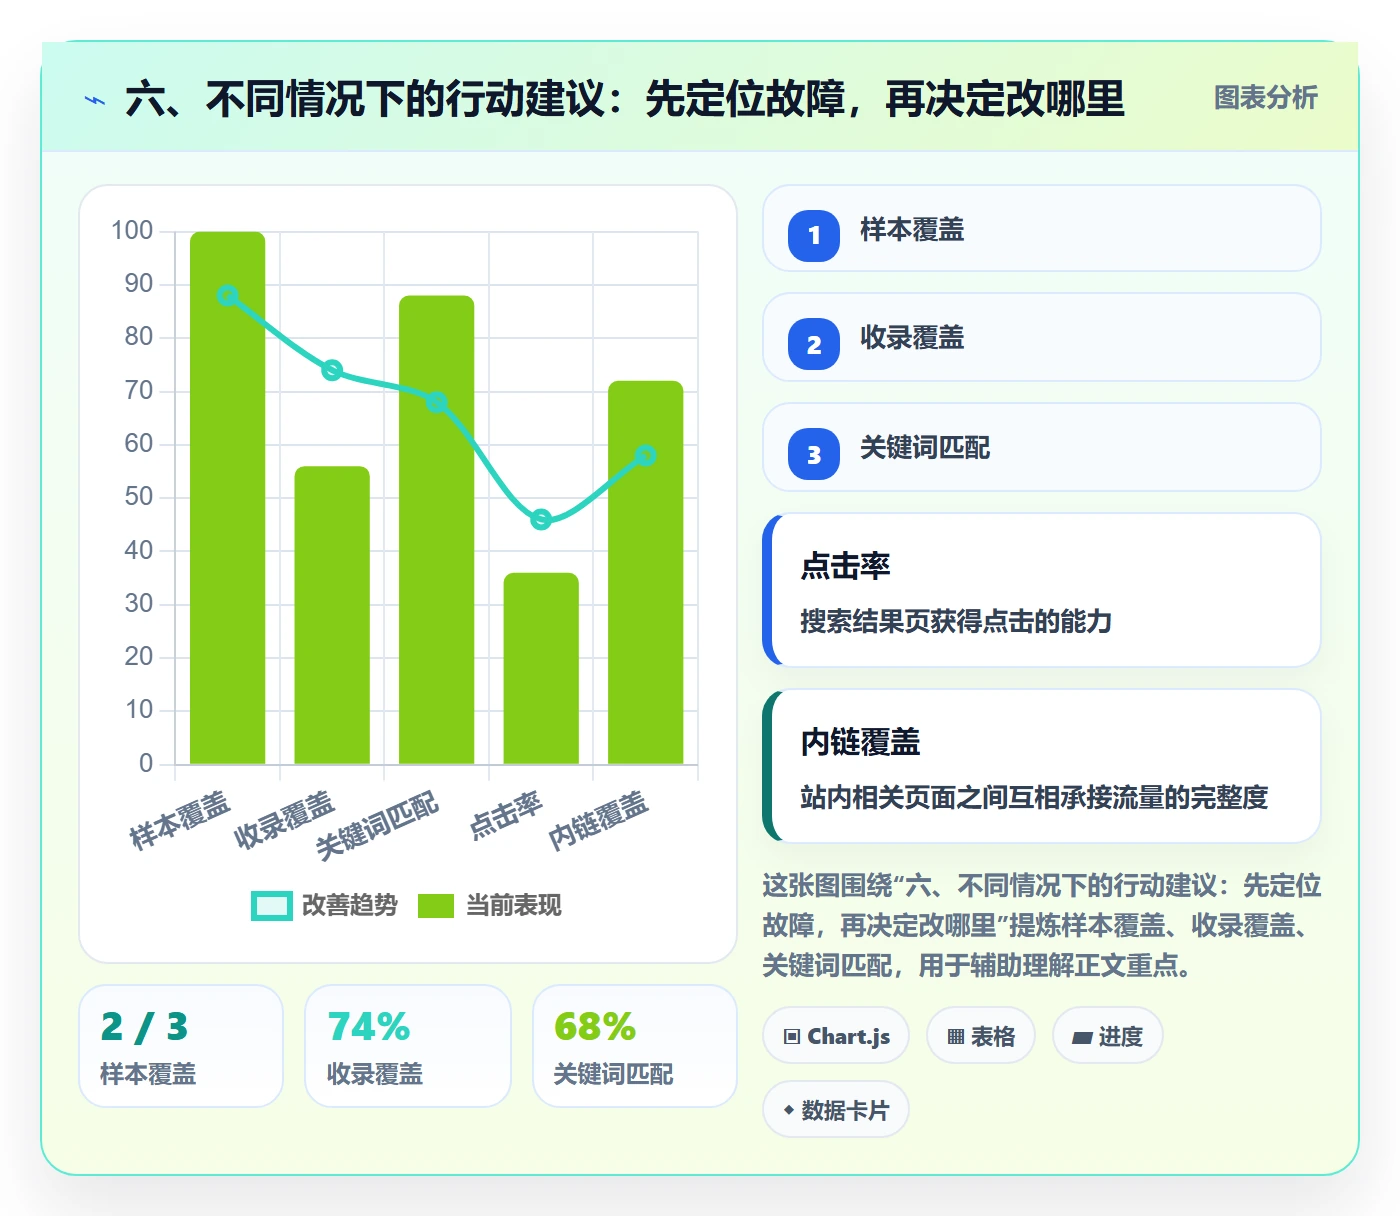This screenshot has height=1216, width=1400.
Task: Select the 74% 收录覆盖 stat card
Action: [408, 1046]
